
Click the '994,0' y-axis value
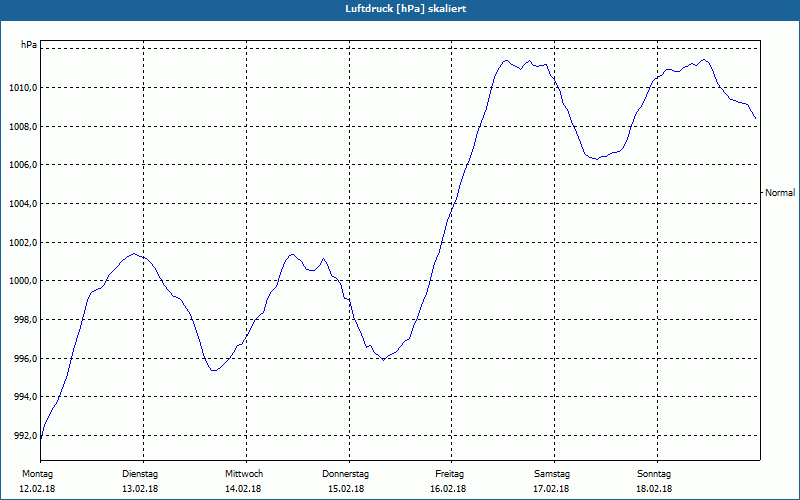point(25,396)
